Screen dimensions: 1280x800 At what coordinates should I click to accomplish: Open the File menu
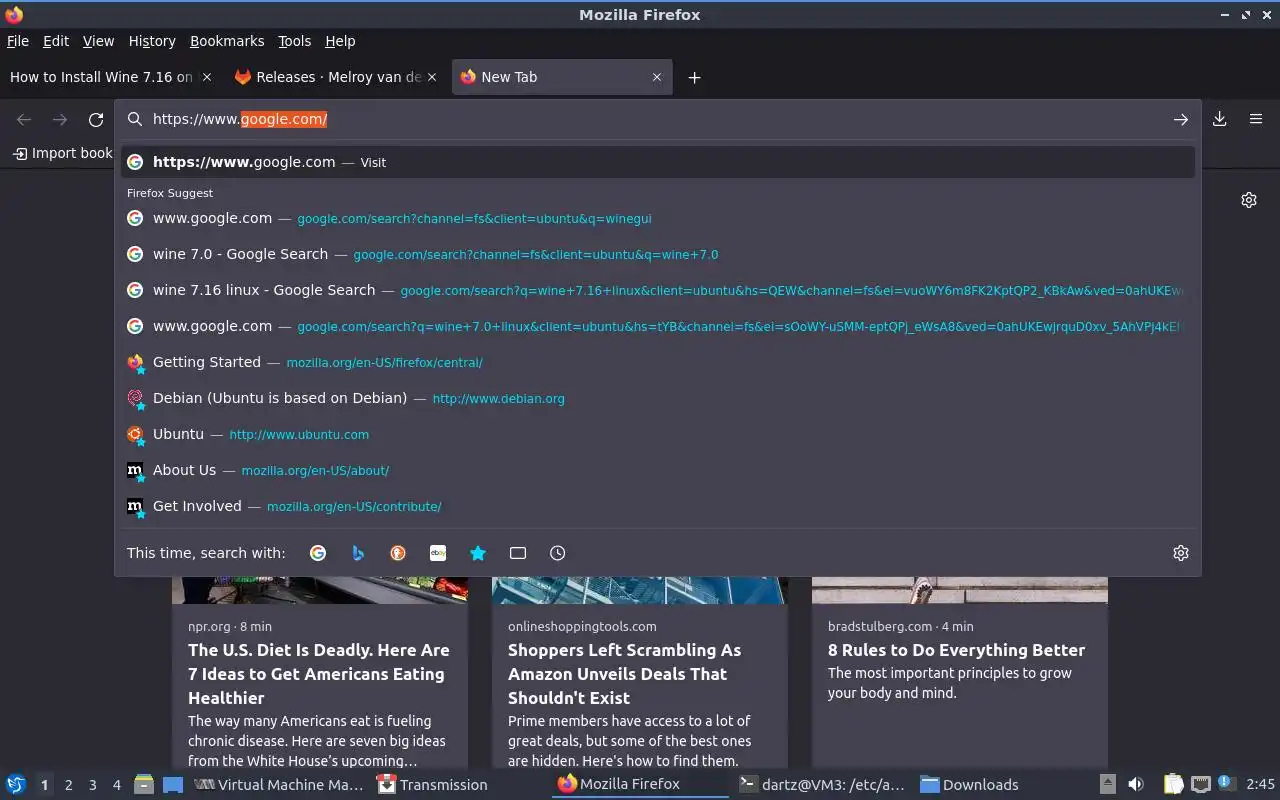coord(18,41)
